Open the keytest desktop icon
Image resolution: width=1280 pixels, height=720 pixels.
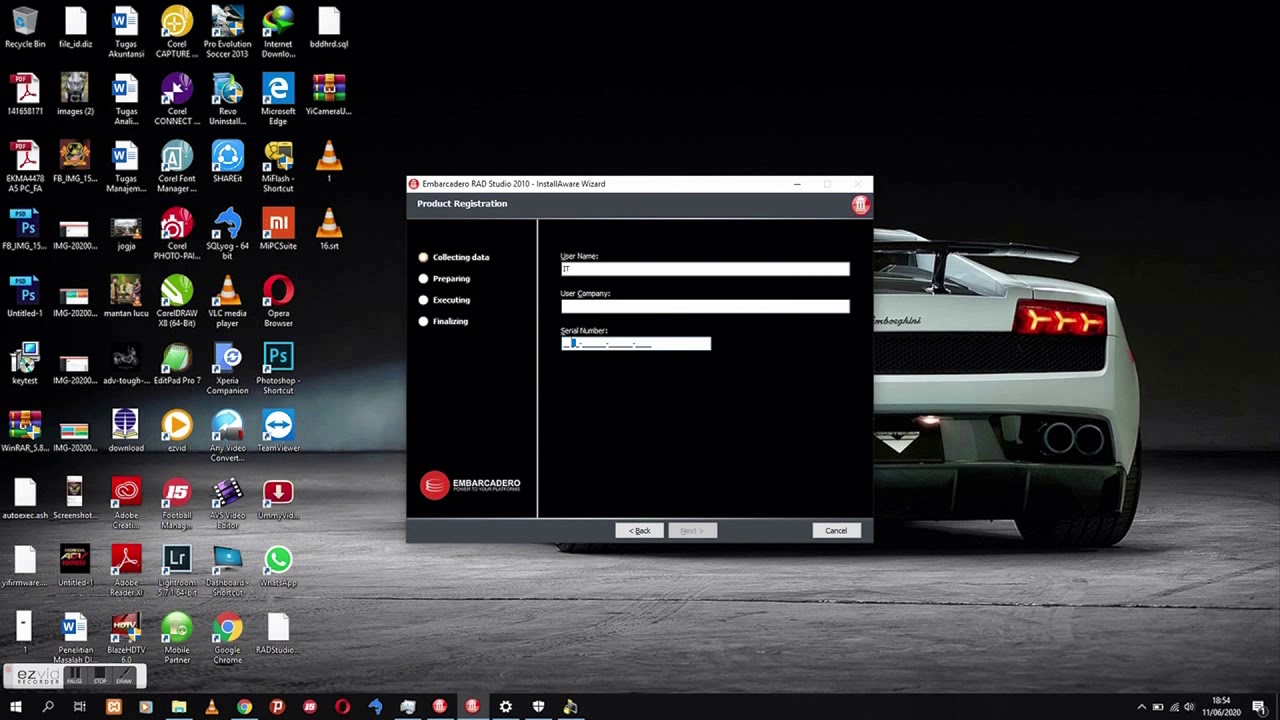pyautogui.click(x=25, y=364)
